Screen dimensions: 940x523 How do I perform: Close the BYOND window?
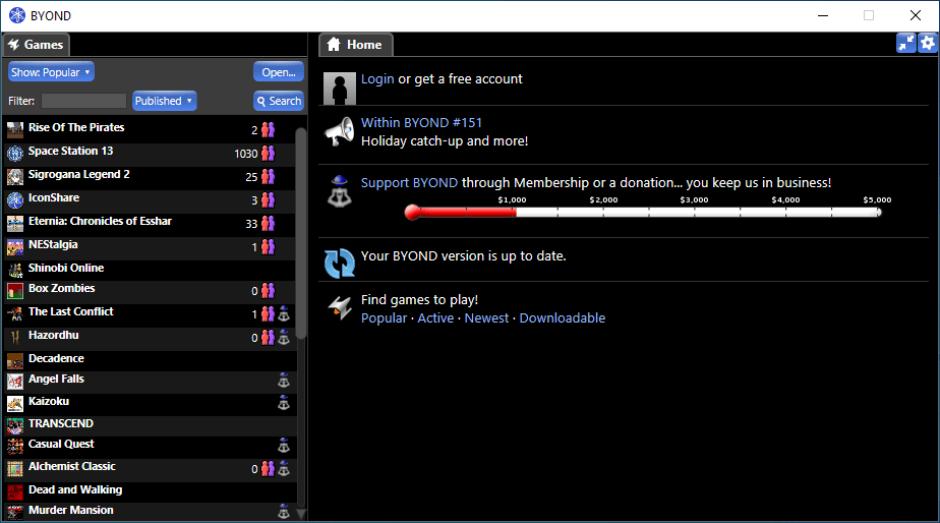pos(915,16)
